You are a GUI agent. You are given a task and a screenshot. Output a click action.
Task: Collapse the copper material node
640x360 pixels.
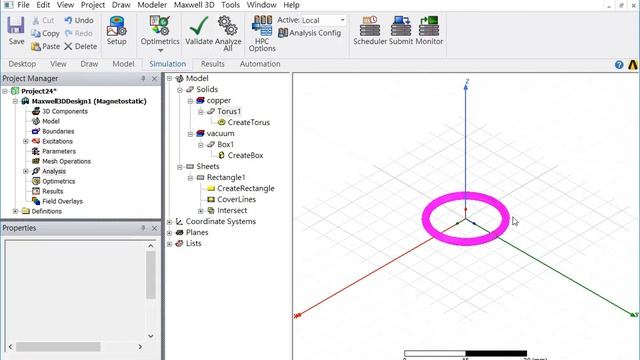pos(190,100)
